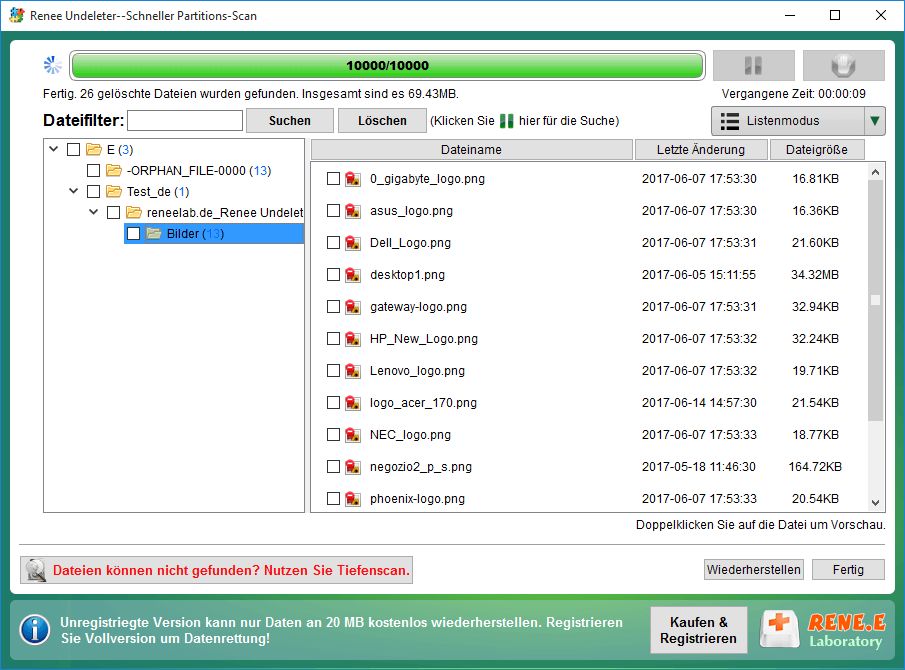Click the green scan progress bar
The width and height of the screenshot is (905, 670).
tap(387, 65)
